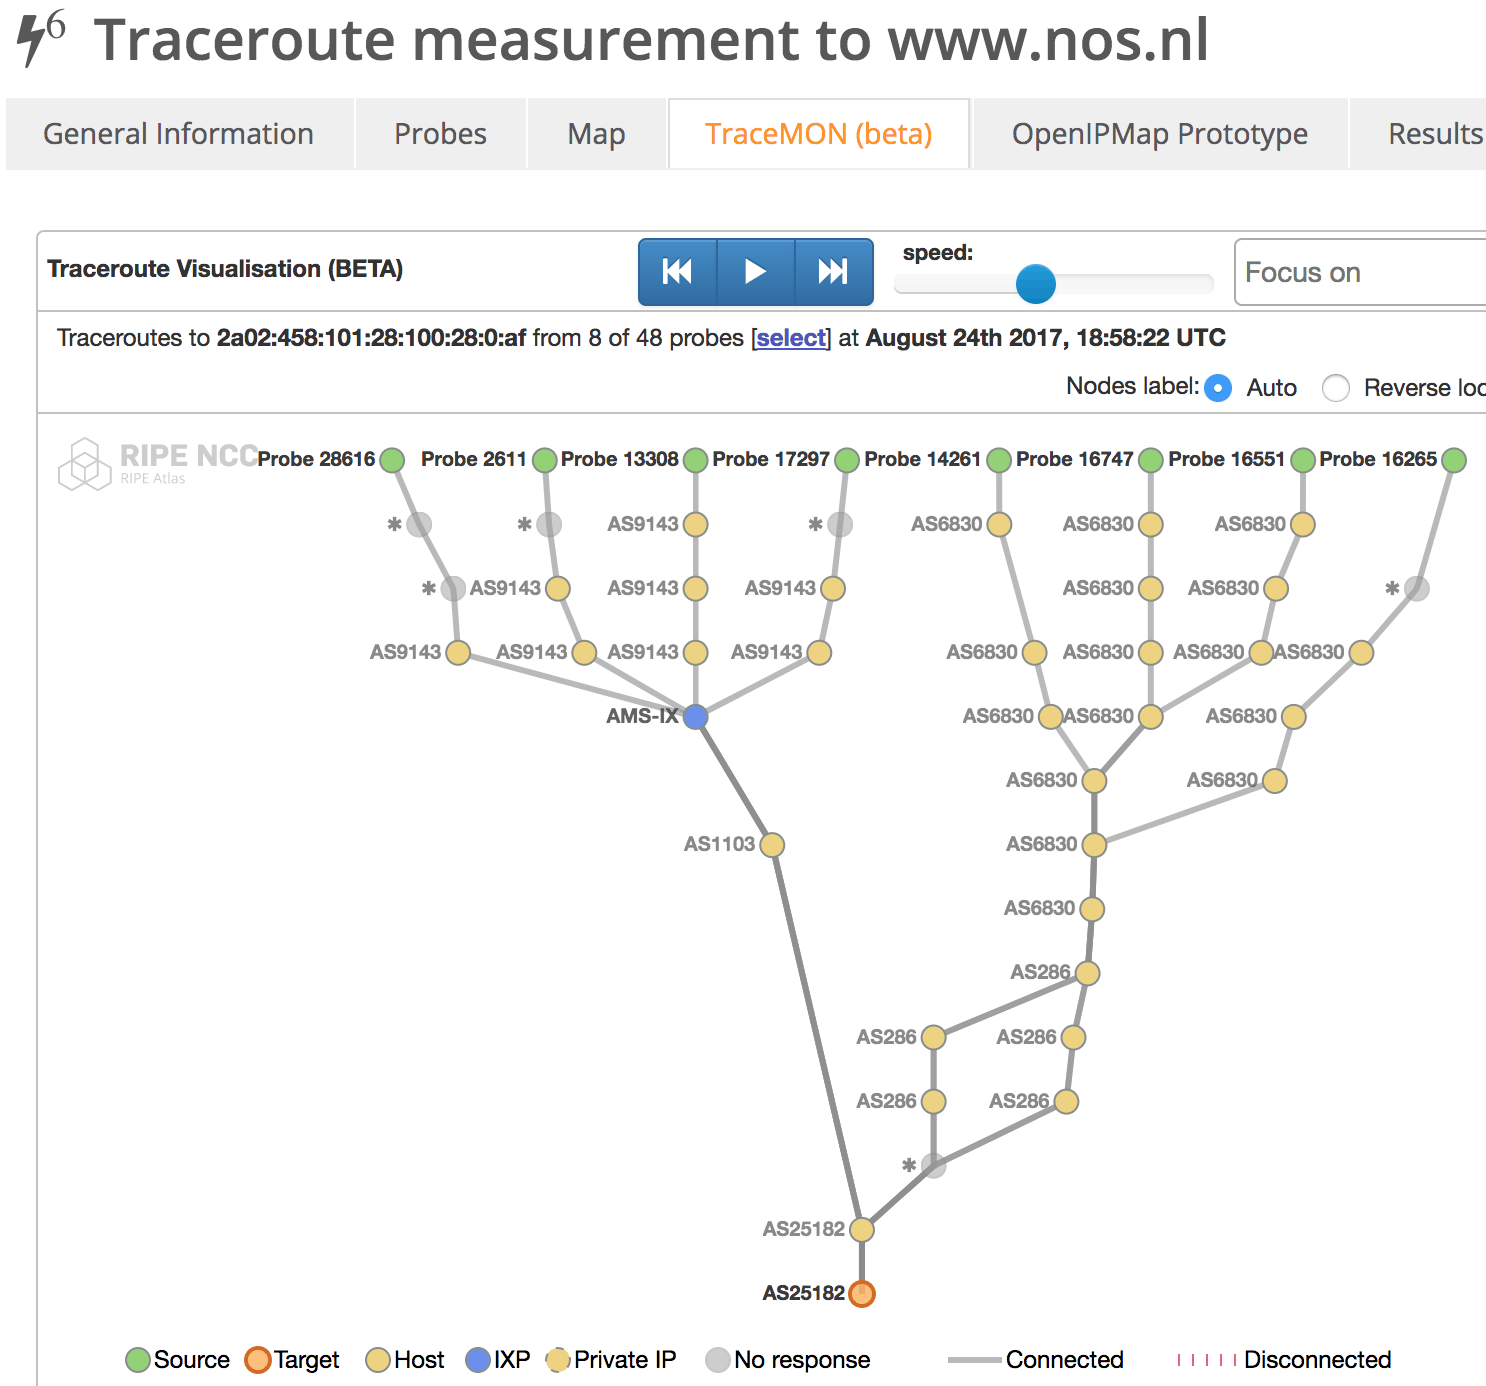Select the orange AS25182 target node
Screen dimensions: 1486x1386
point(862,1294)
